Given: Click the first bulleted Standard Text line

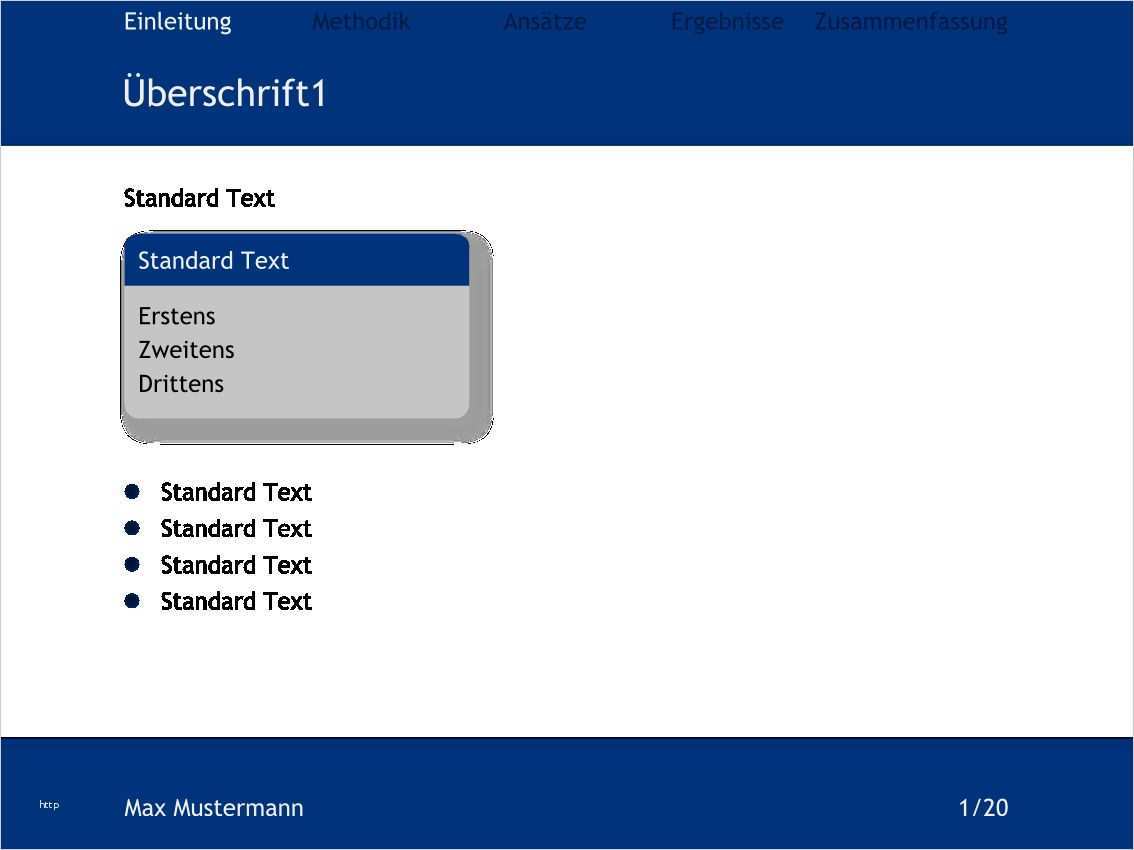Looking at the screenshot, I should click(236, 492).
